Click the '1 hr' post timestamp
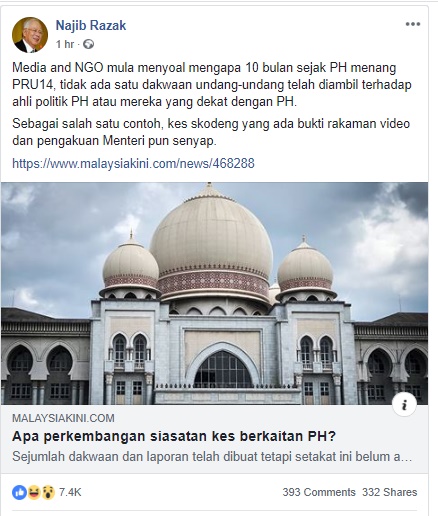Viewport: 438px width, 516px height. pos(65,44)
